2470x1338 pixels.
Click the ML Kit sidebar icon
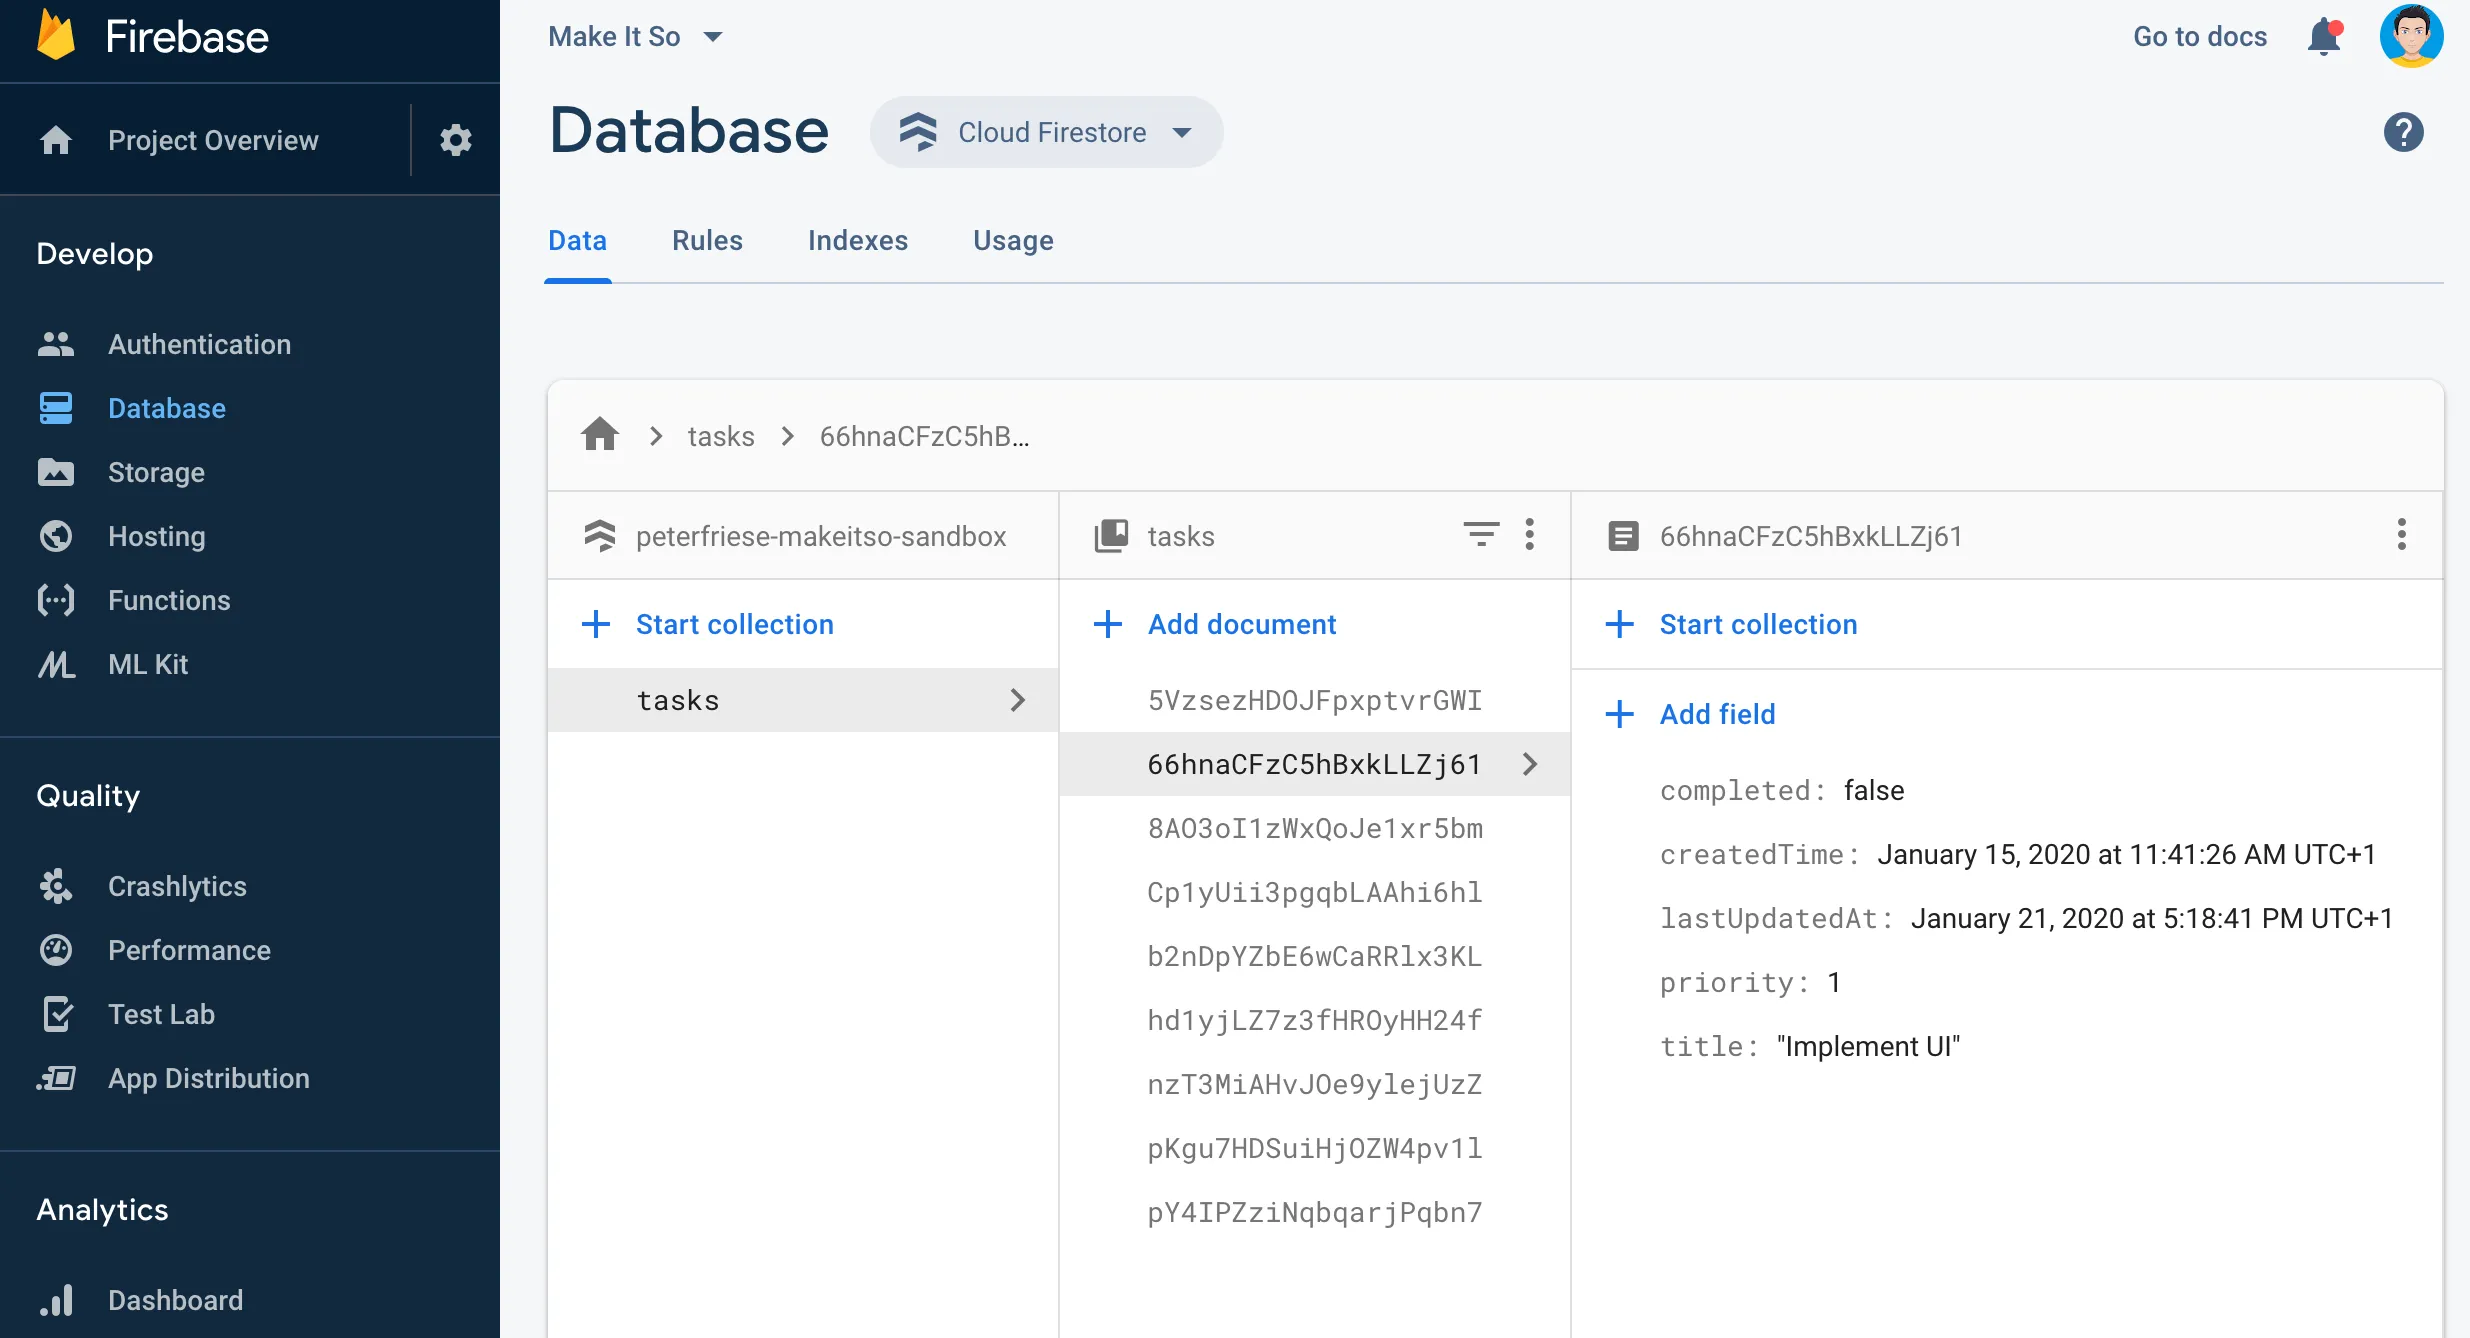56,662
